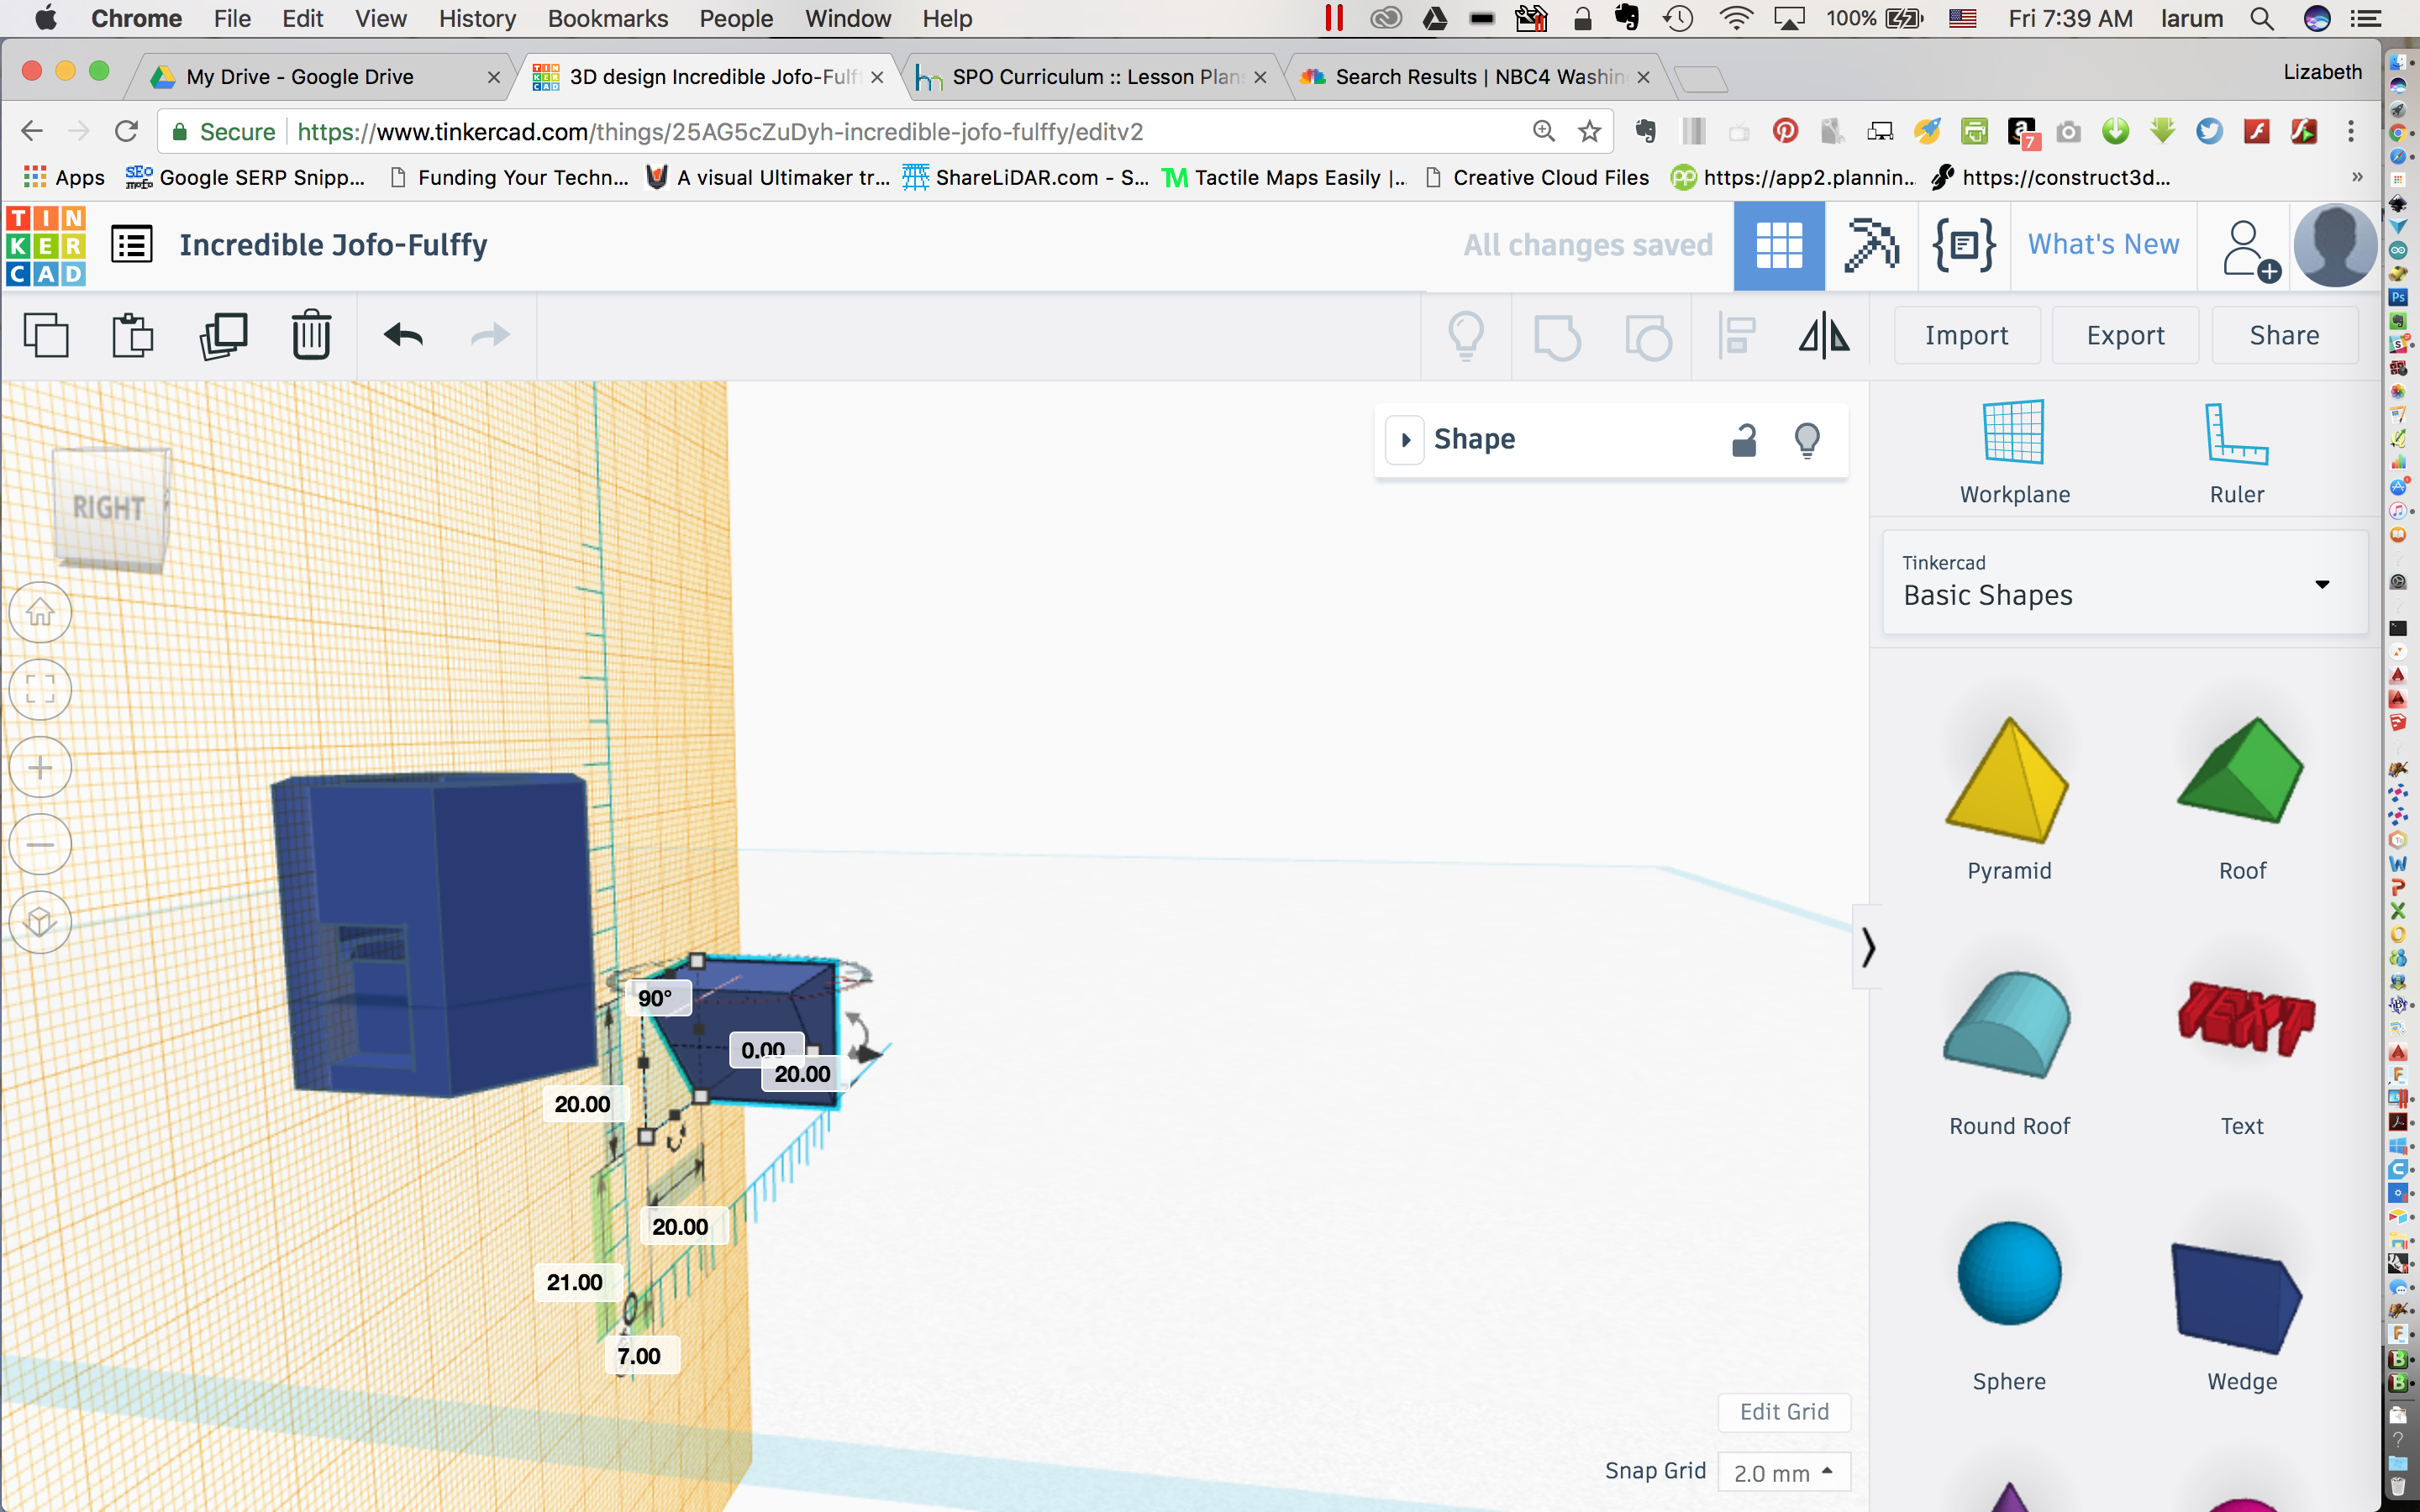
Task: Click the Show all lightbulb icon
Action: [x=1466, y=336]
